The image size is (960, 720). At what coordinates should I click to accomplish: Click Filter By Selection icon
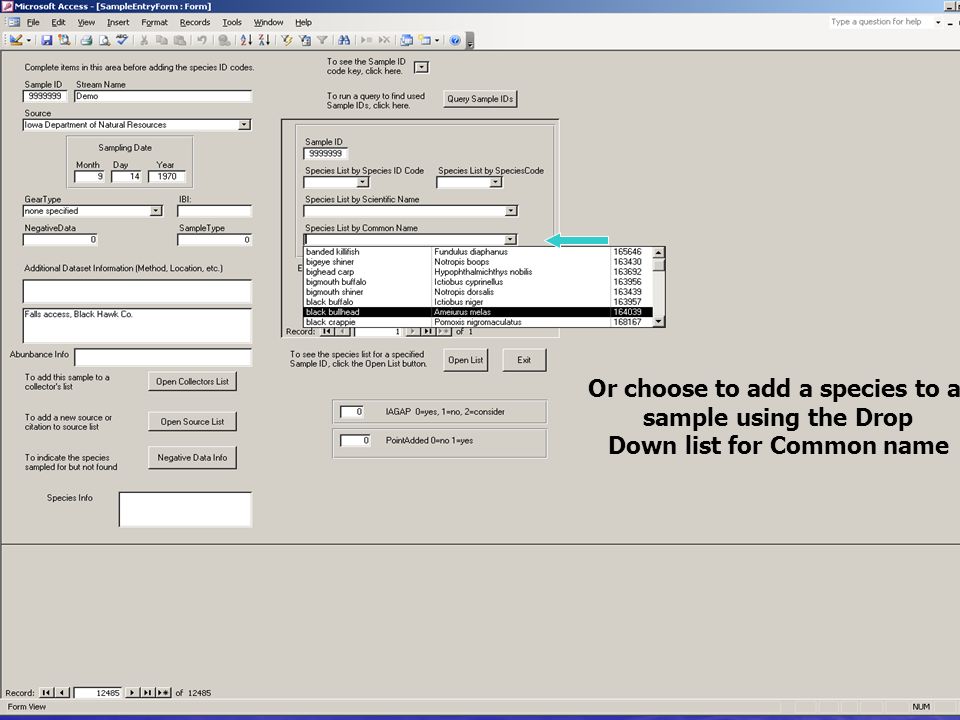287,40
